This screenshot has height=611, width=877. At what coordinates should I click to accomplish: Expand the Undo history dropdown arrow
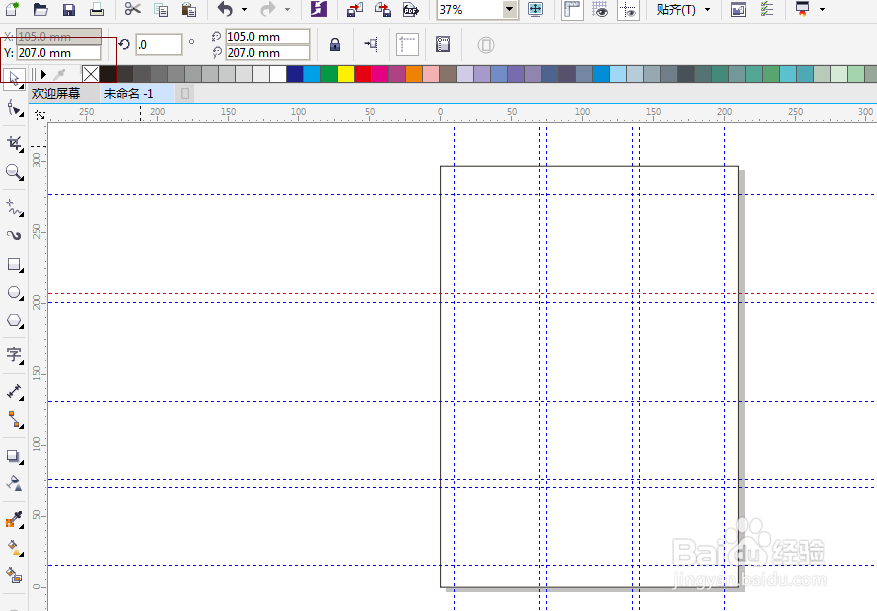(244, 10)
